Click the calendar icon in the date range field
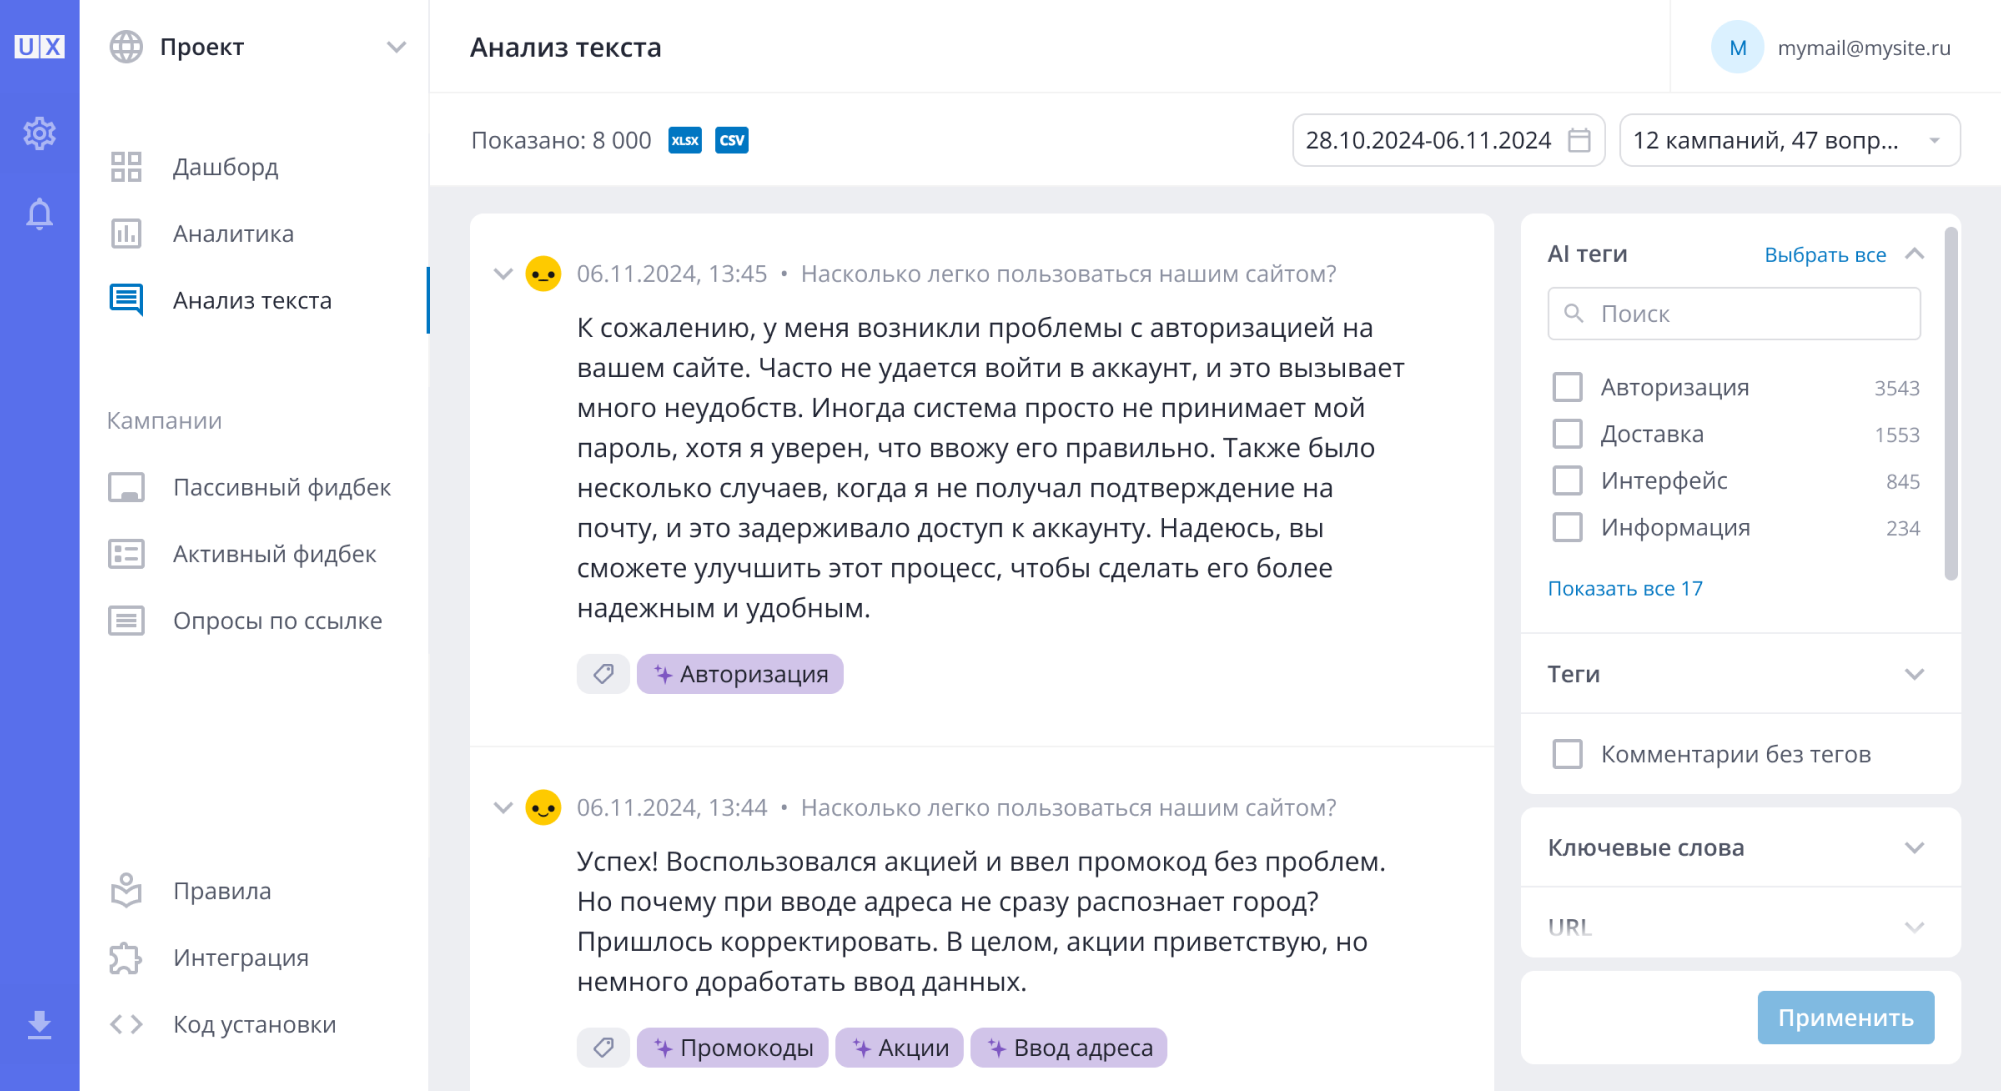 pyautogui.click(x=1579, y=140)
